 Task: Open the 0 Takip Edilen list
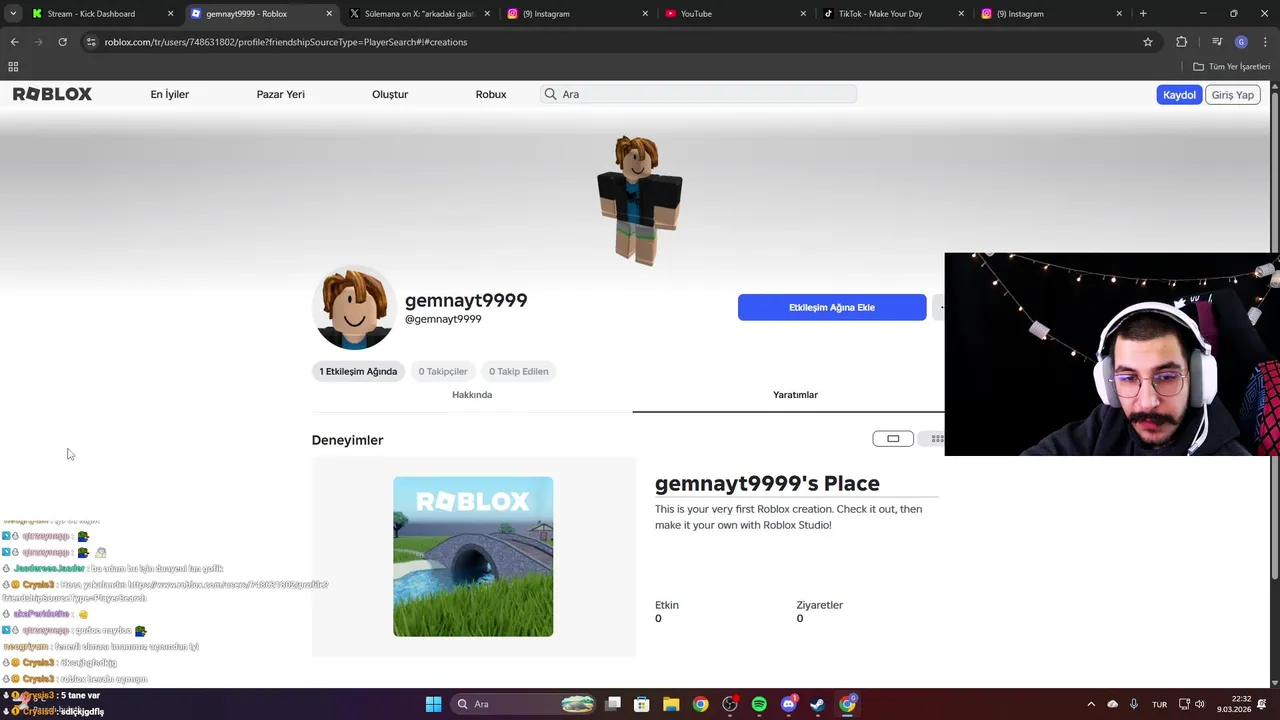coord(518,371)
